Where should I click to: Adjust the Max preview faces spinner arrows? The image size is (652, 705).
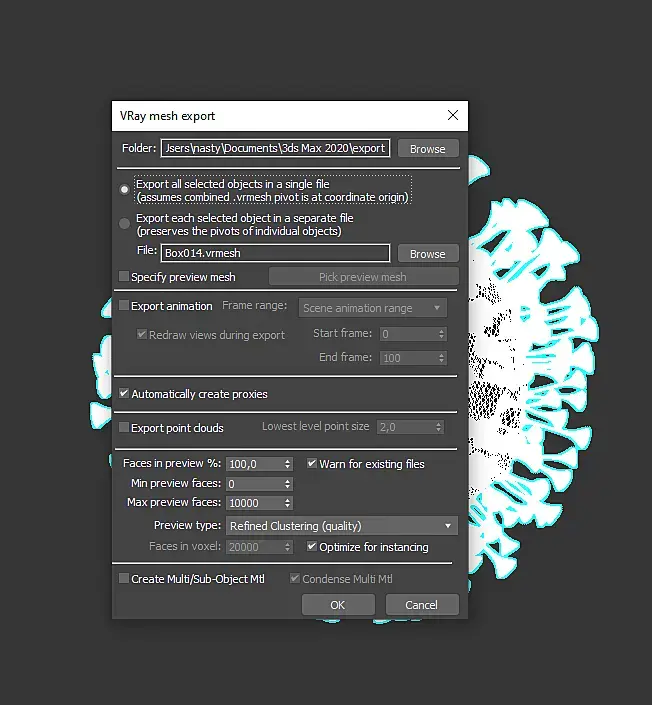[288, 503]
